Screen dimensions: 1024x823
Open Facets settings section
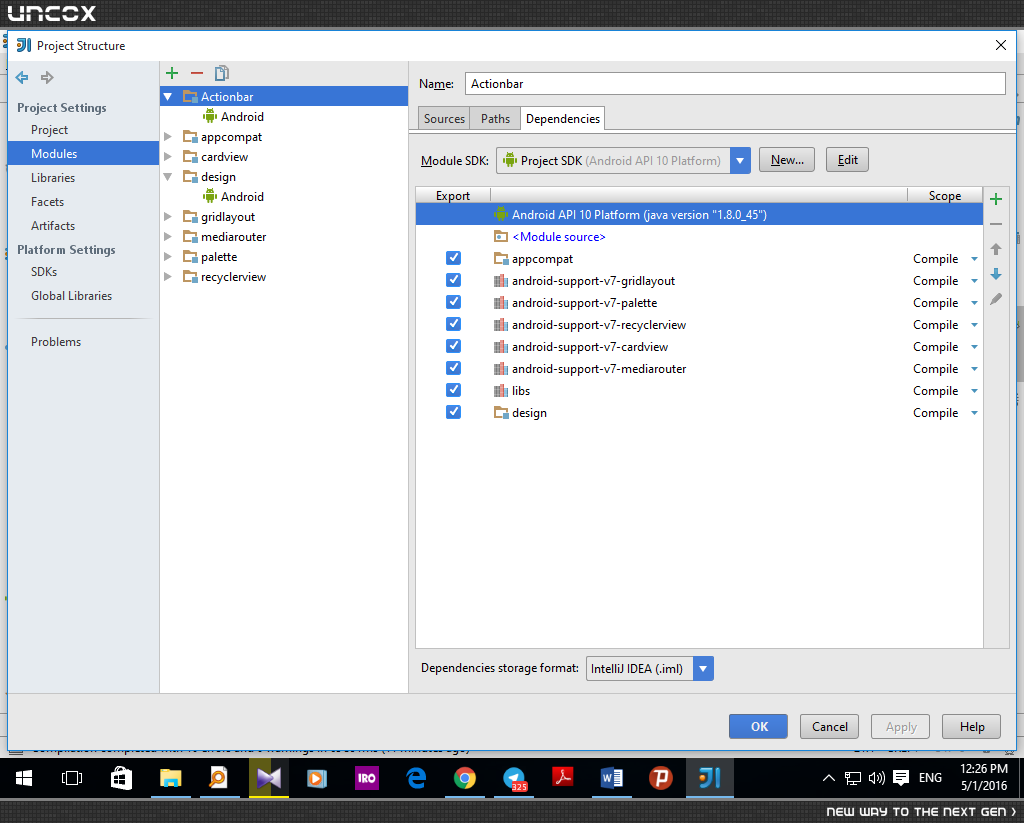[x=48, y=202]
